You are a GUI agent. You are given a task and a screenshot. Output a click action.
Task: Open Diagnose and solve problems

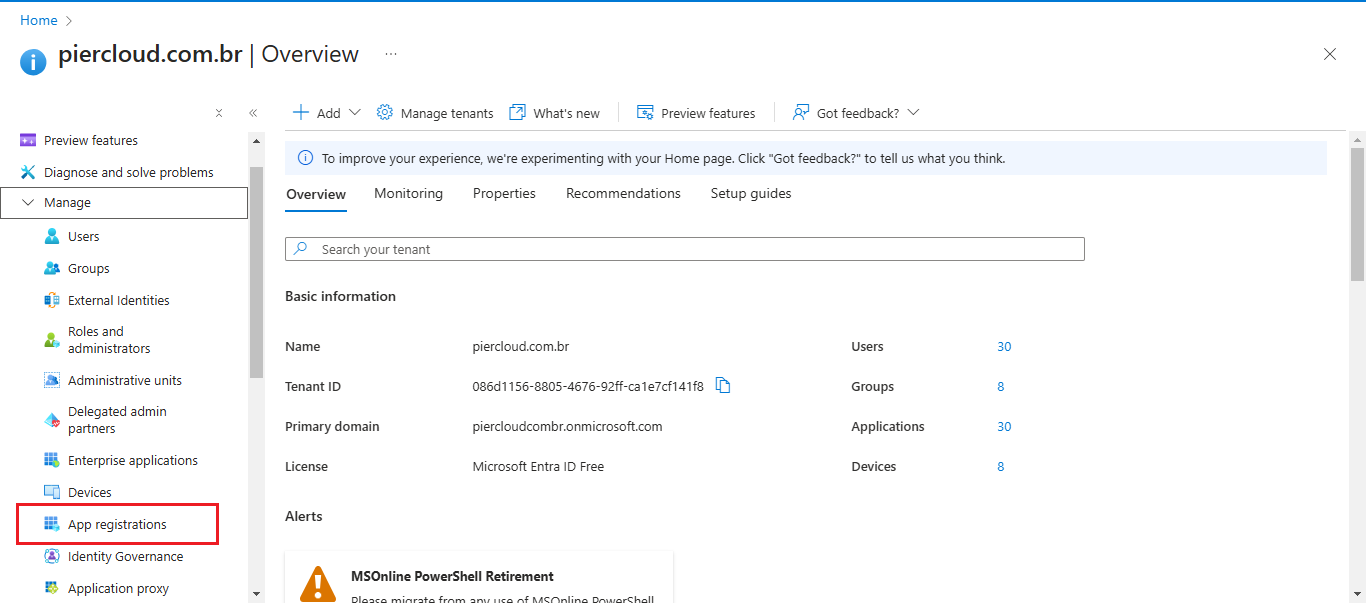coord(128,173)
